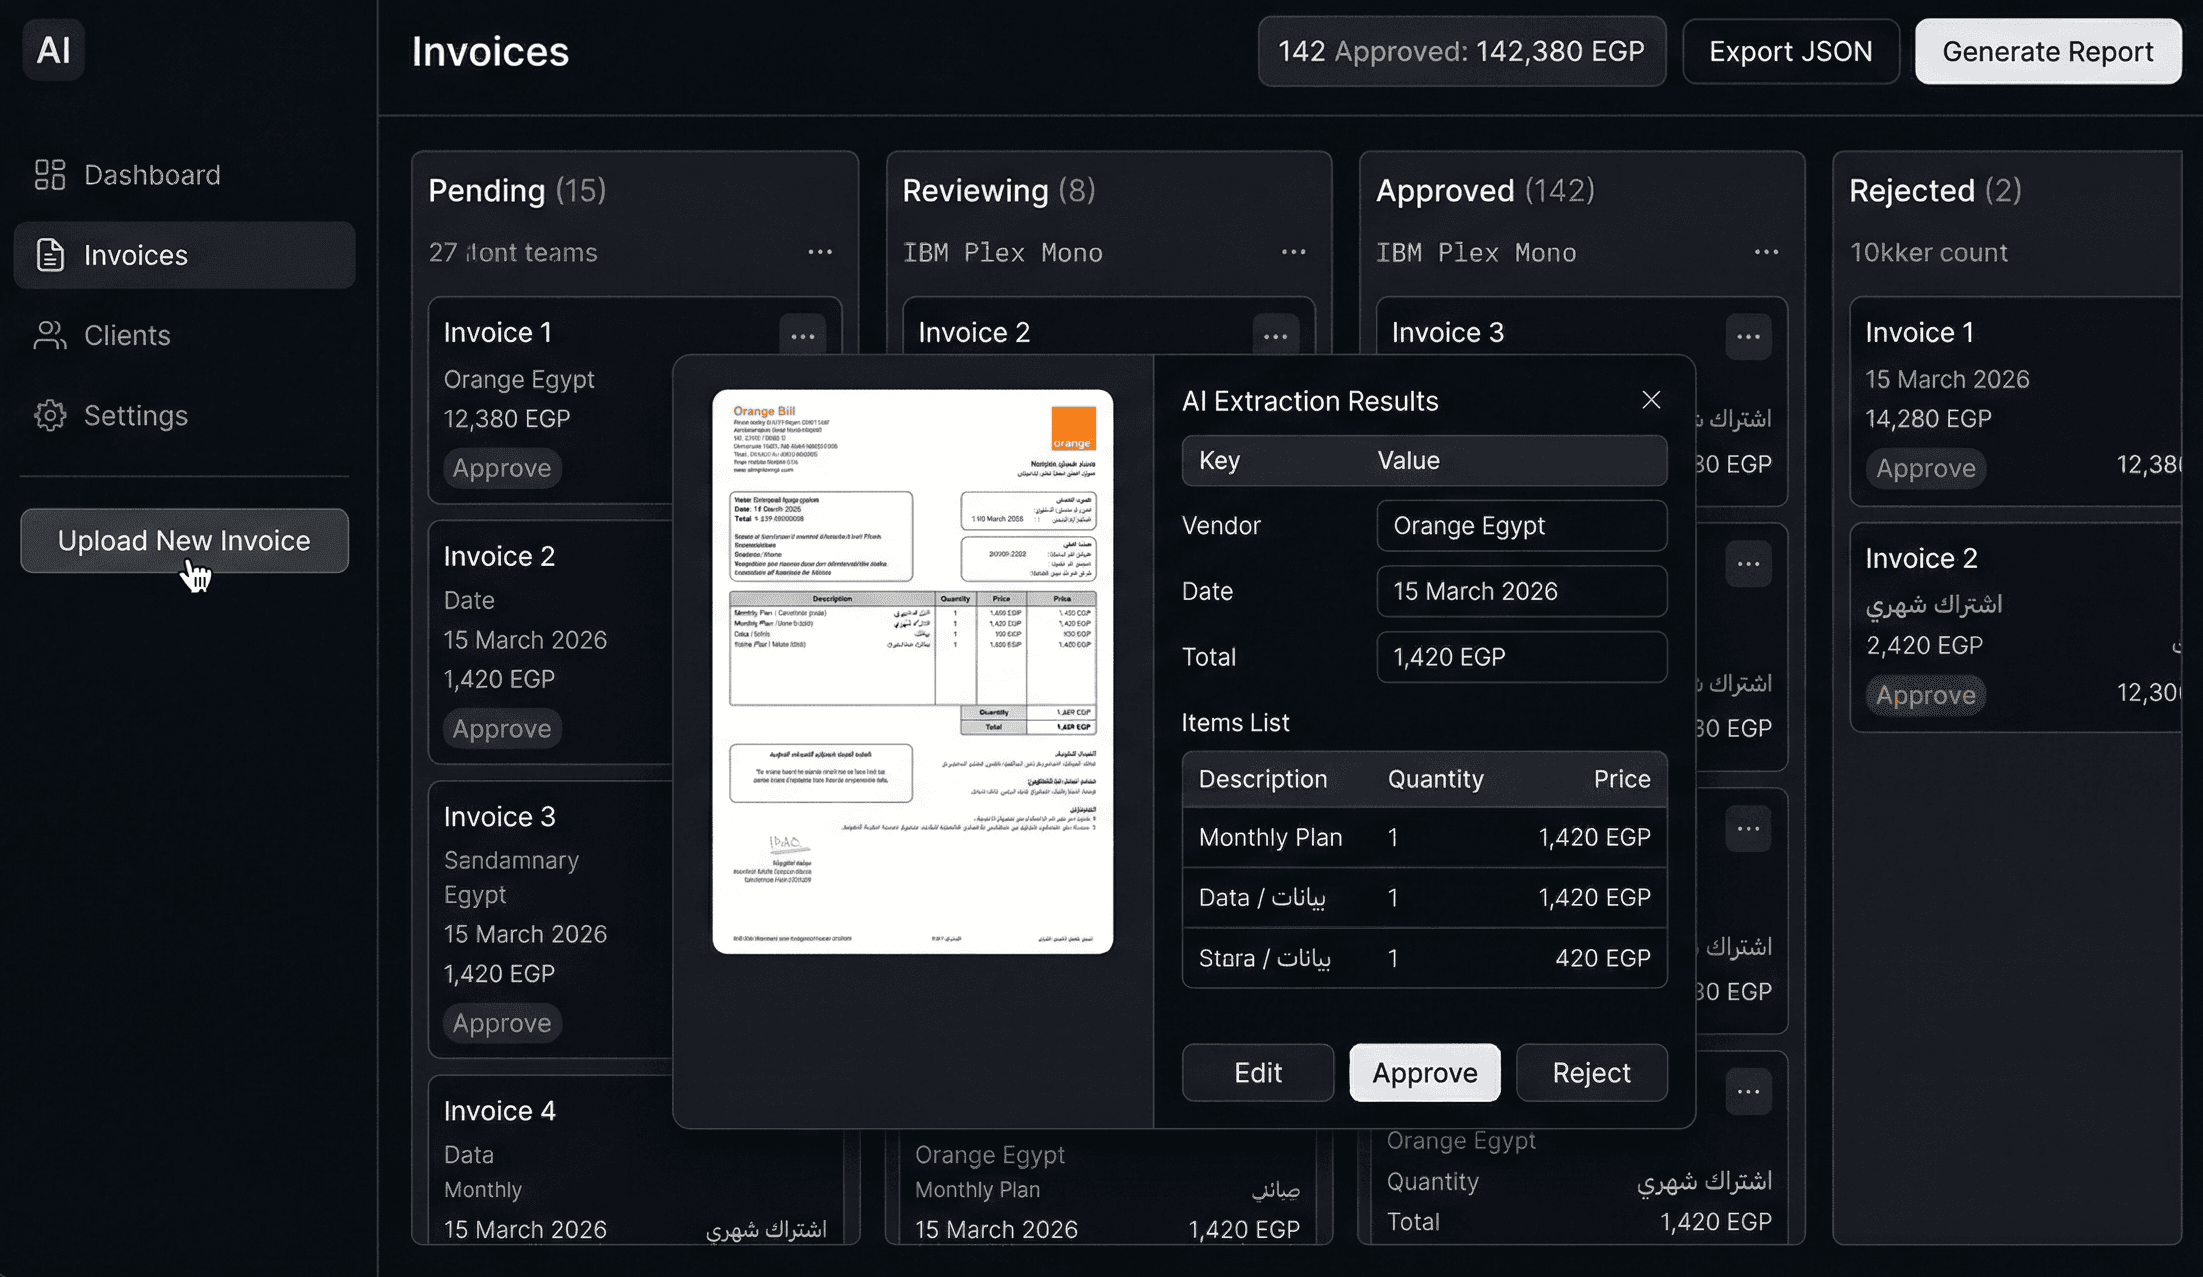Open Reviewing Invoice 2 card options
This screenshot has width=2203, height=1277.
(x=1275, y=337)
